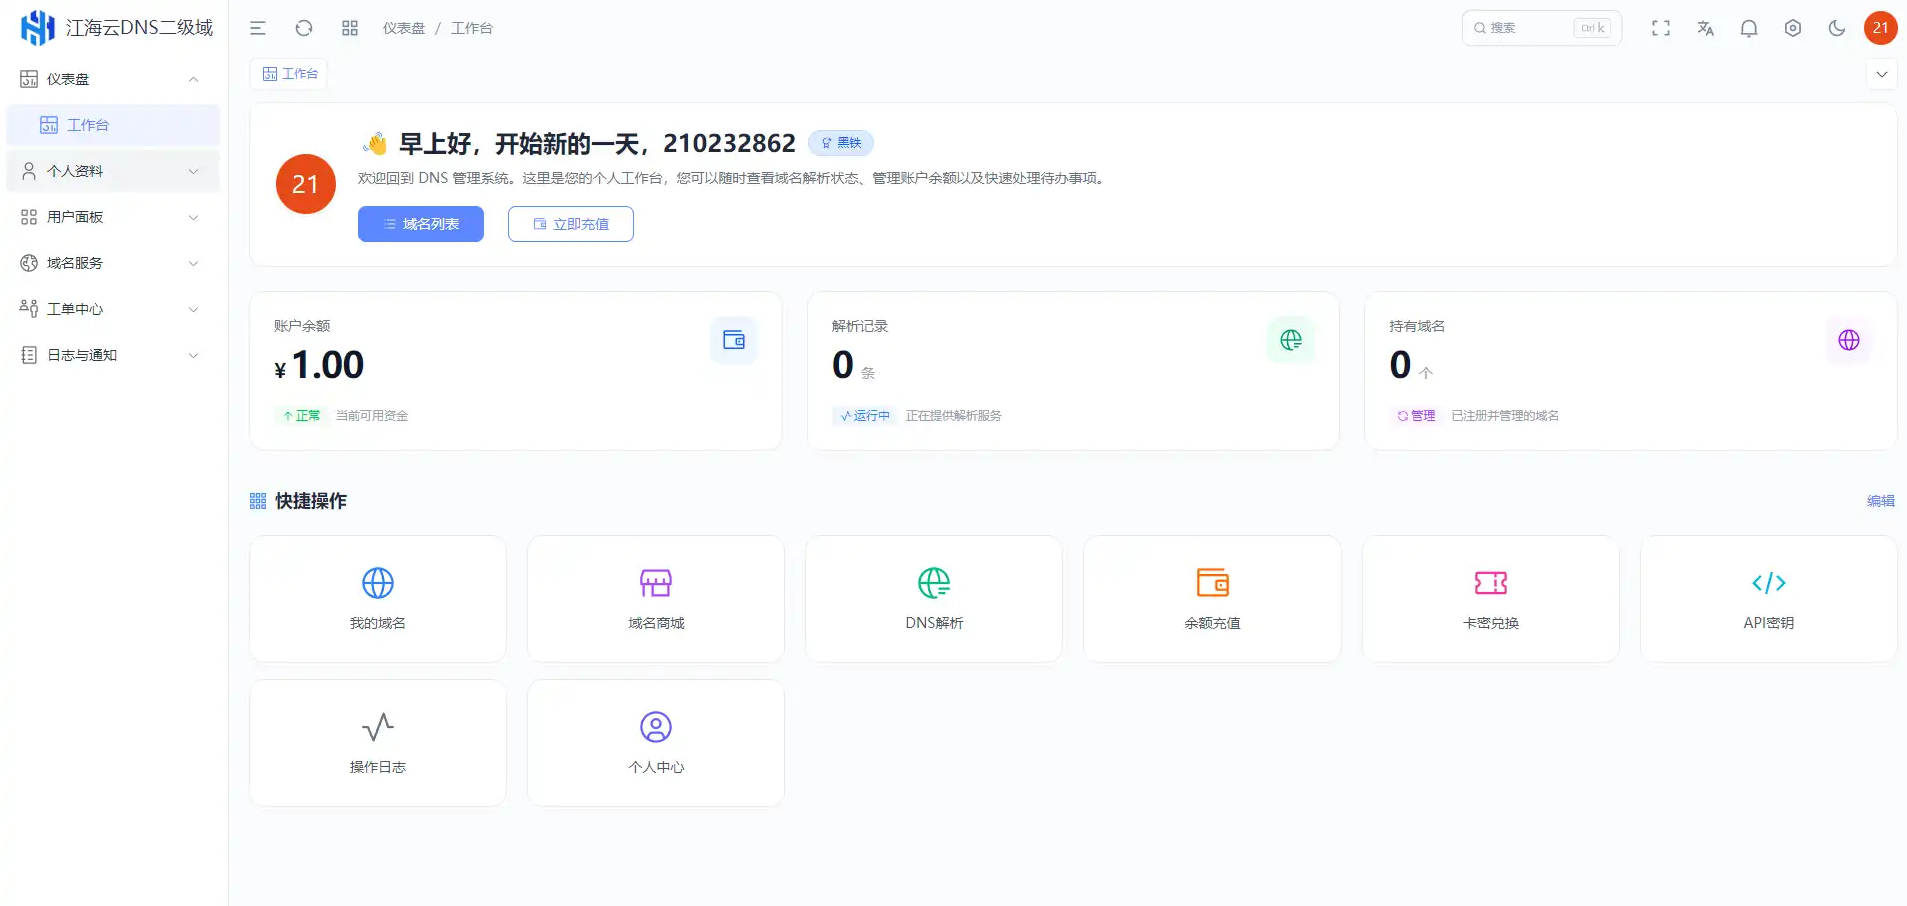Open the DNS解析 quick action
Screen dimensions: 1907x906
click(932, 598)
